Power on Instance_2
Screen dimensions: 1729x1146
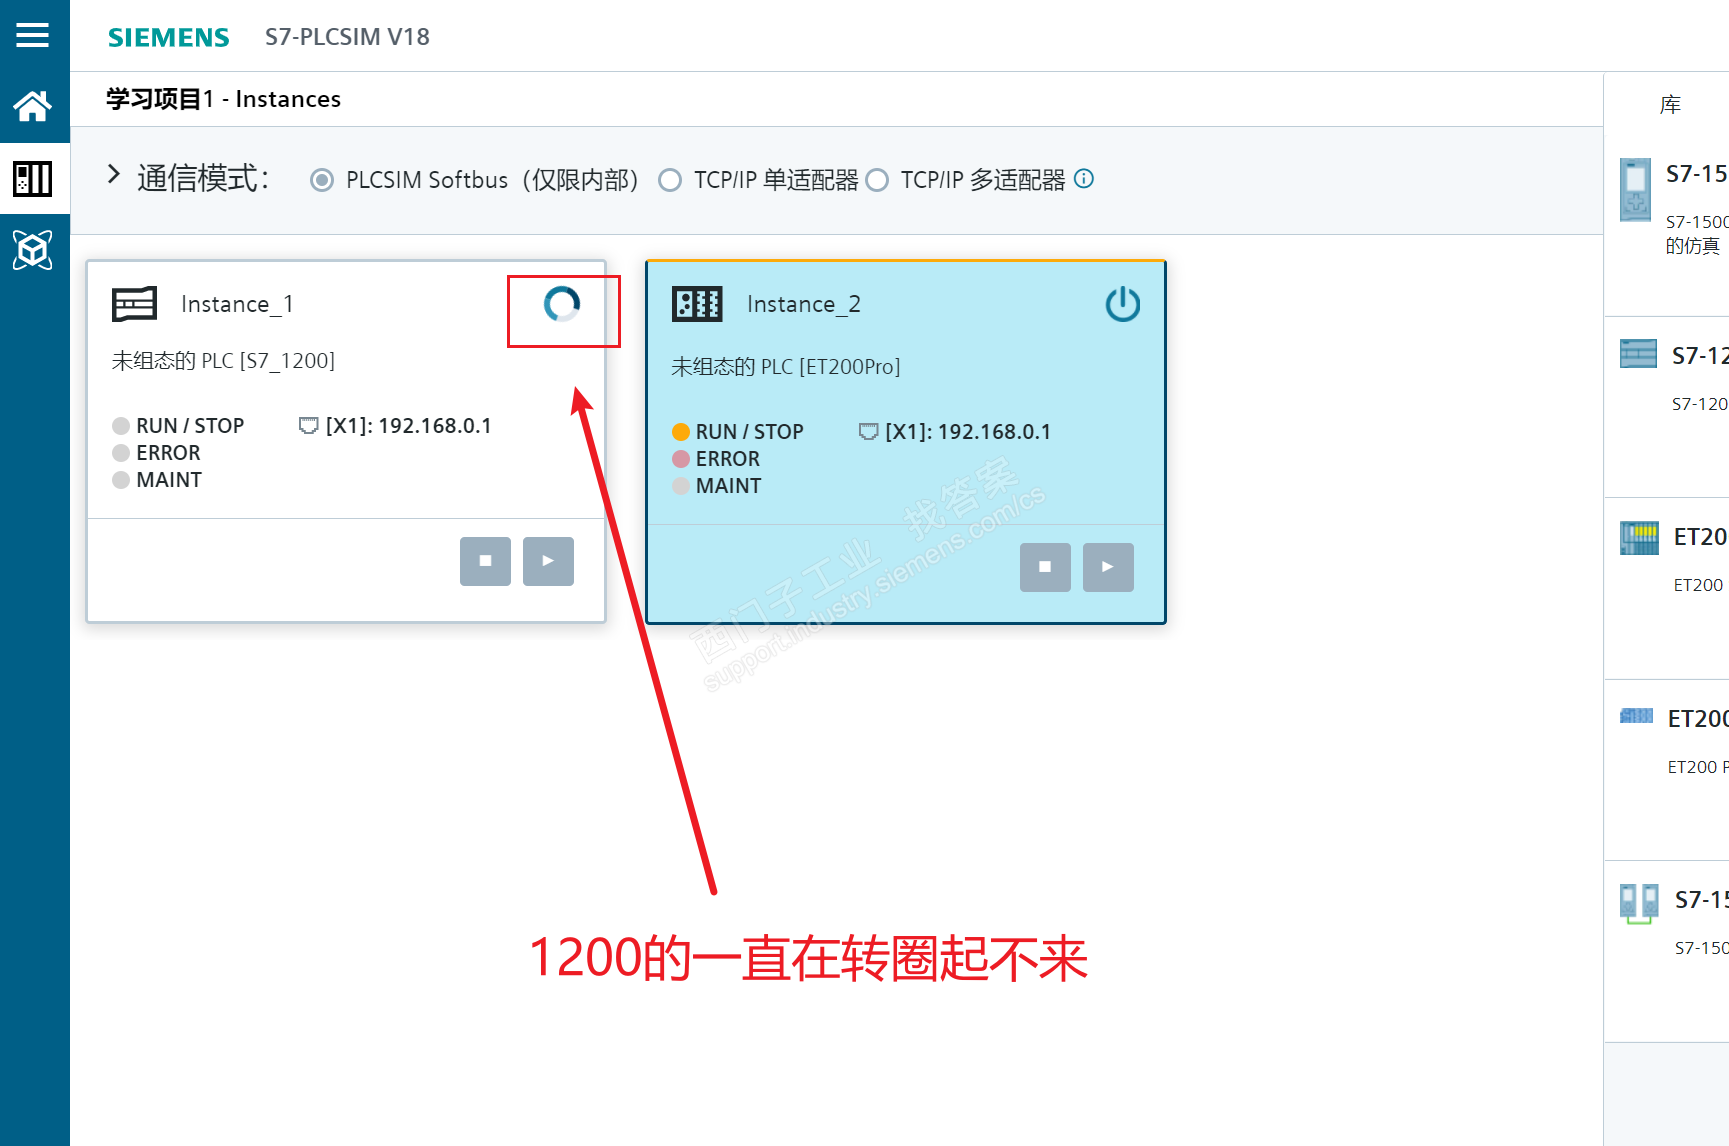pyautogui.click(x=1123, y=304)
